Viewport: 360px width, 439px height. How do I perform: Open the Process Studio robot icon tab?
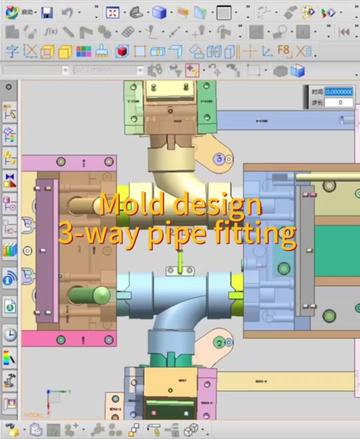tap(10, 380)
